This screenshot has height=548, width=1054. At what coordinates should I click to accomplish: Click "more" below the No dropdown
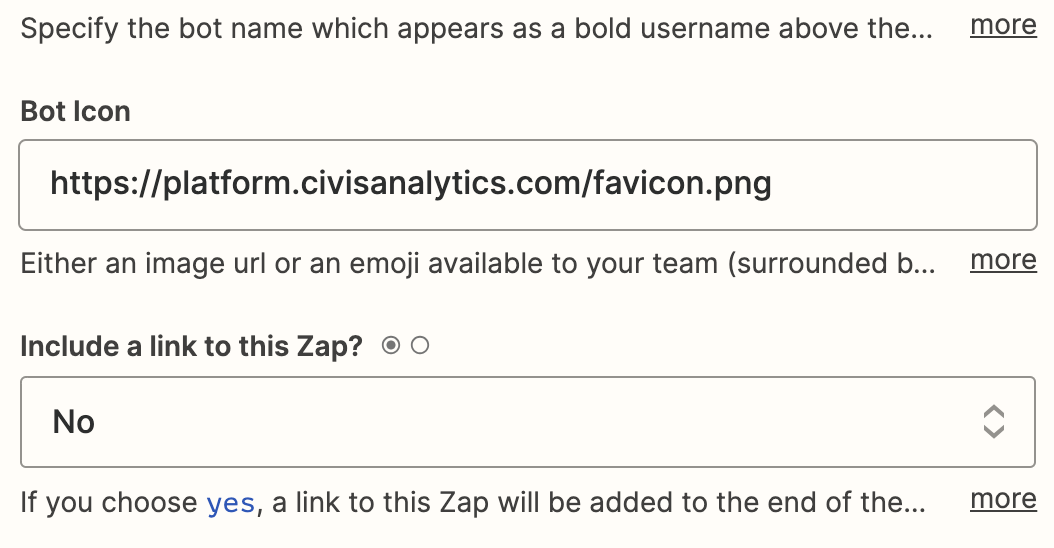[1003, 499]
